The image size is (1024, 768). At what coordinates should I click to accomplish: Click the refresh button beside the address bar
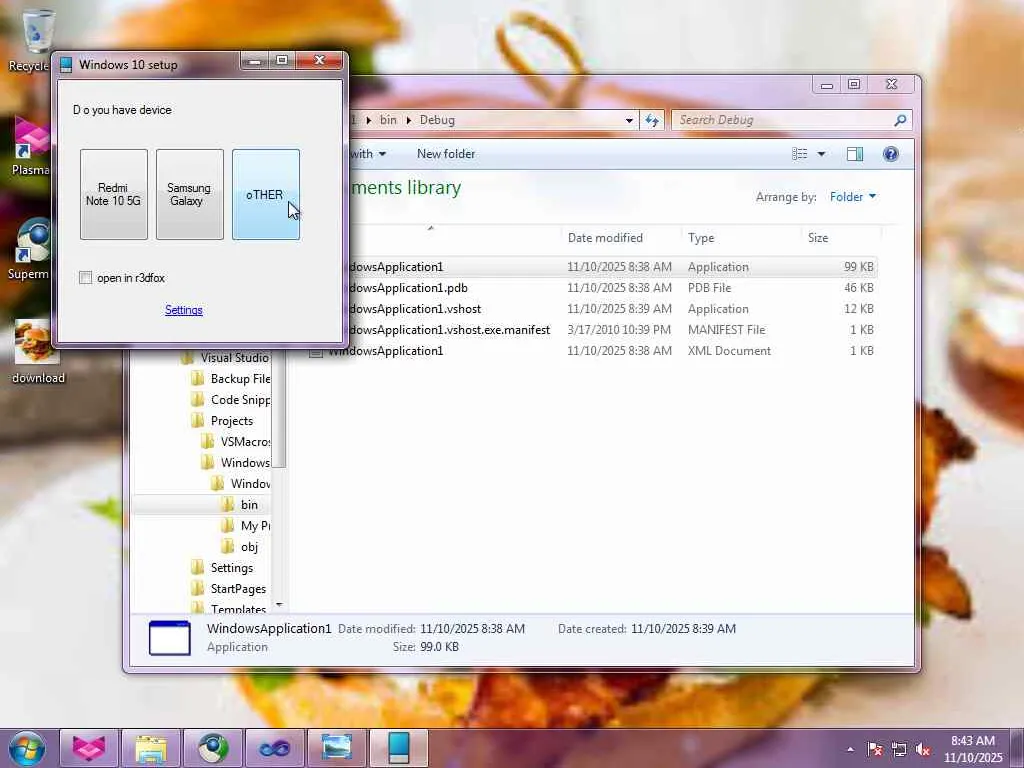[x=652, y=120]
